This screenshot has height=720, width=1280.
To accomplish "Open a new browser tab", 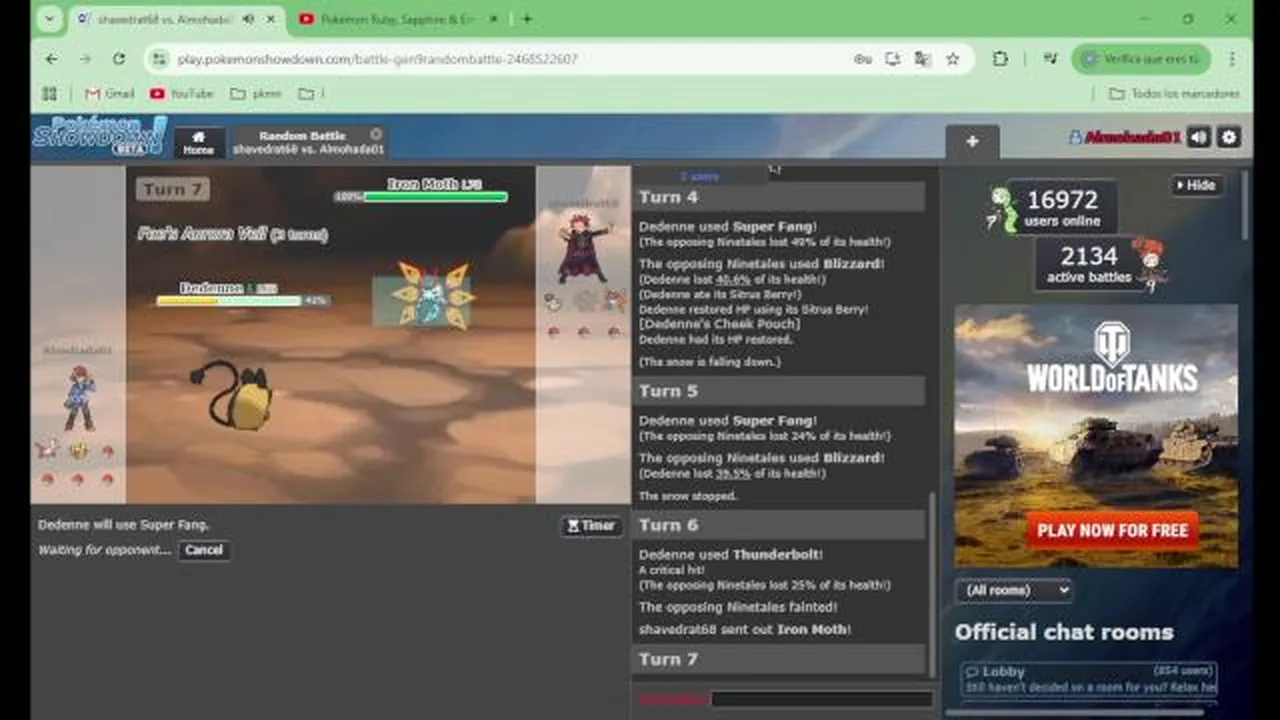I will (x=527, y=19).
